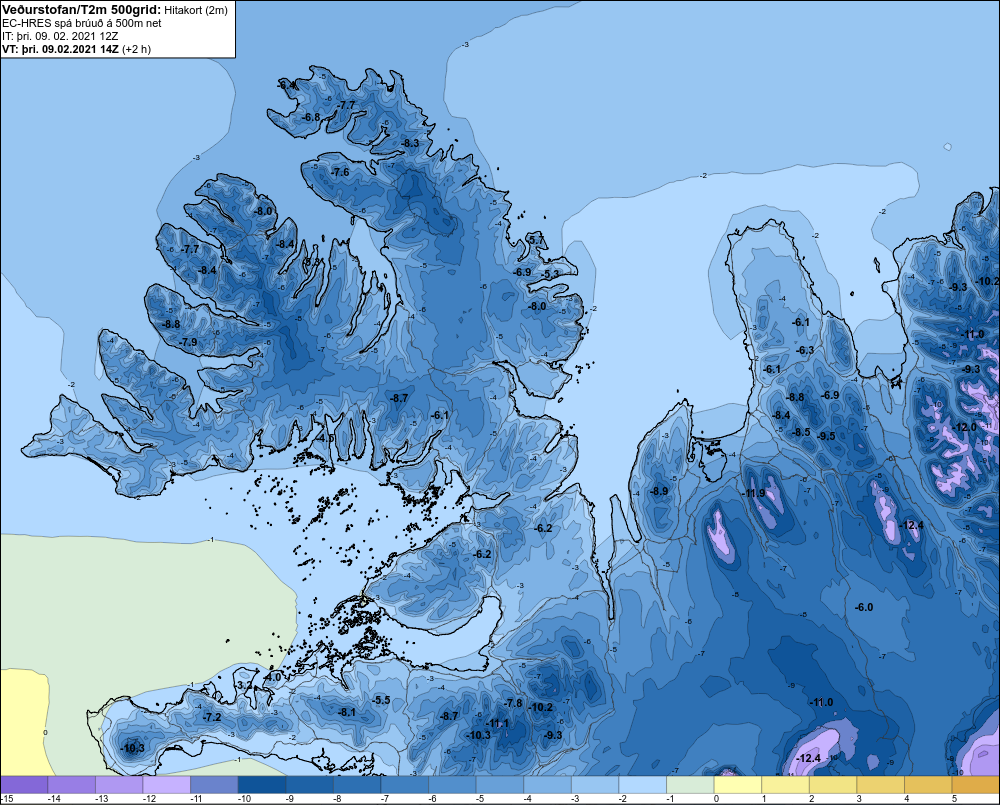Select the -10 value on the legend scale
This screenshot has width=1000, height=805.
244,799
